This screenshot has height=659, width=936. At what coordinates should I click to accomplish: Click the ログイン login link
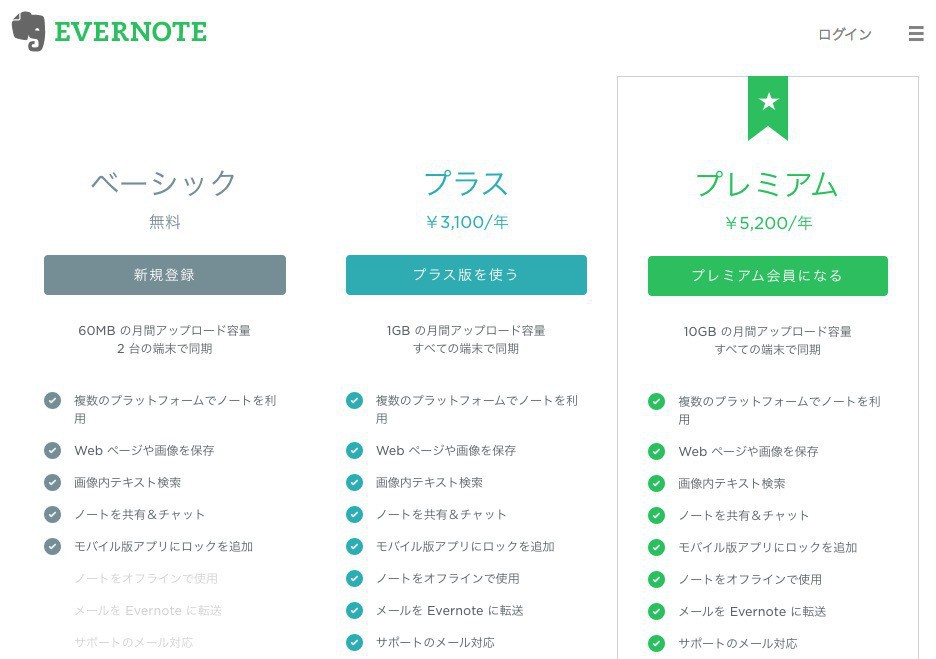coord(844,34)
